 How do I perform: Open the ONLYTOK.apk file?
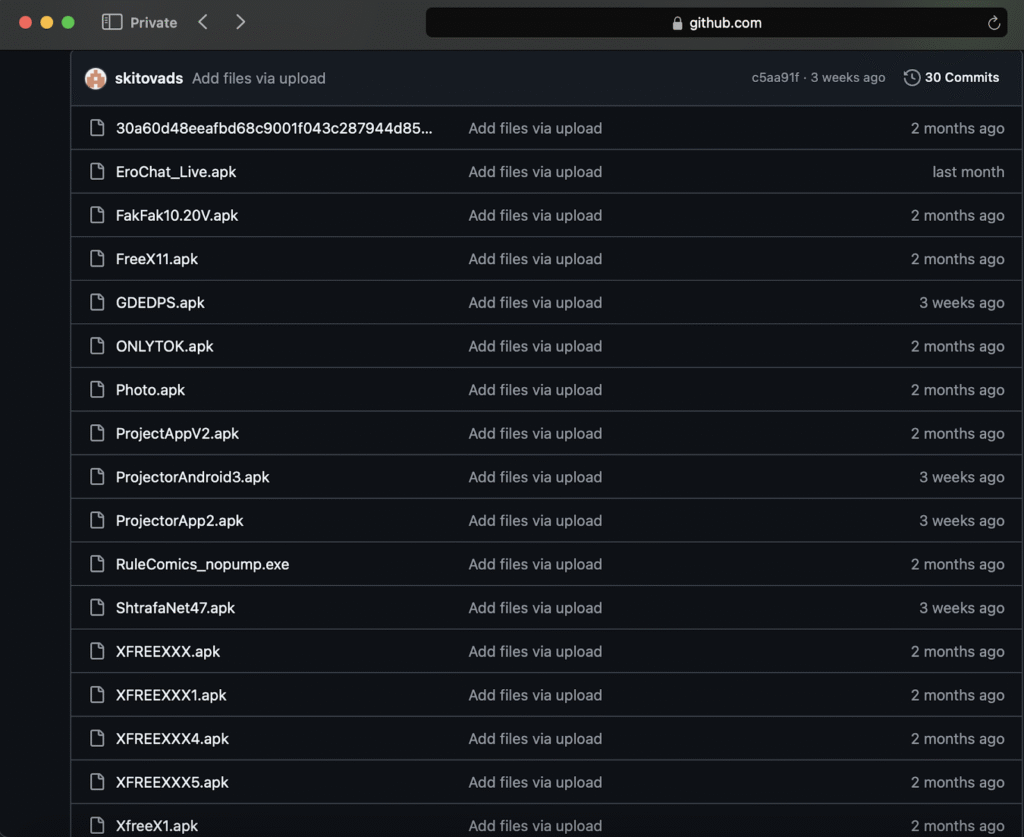[x=165, y=346]
